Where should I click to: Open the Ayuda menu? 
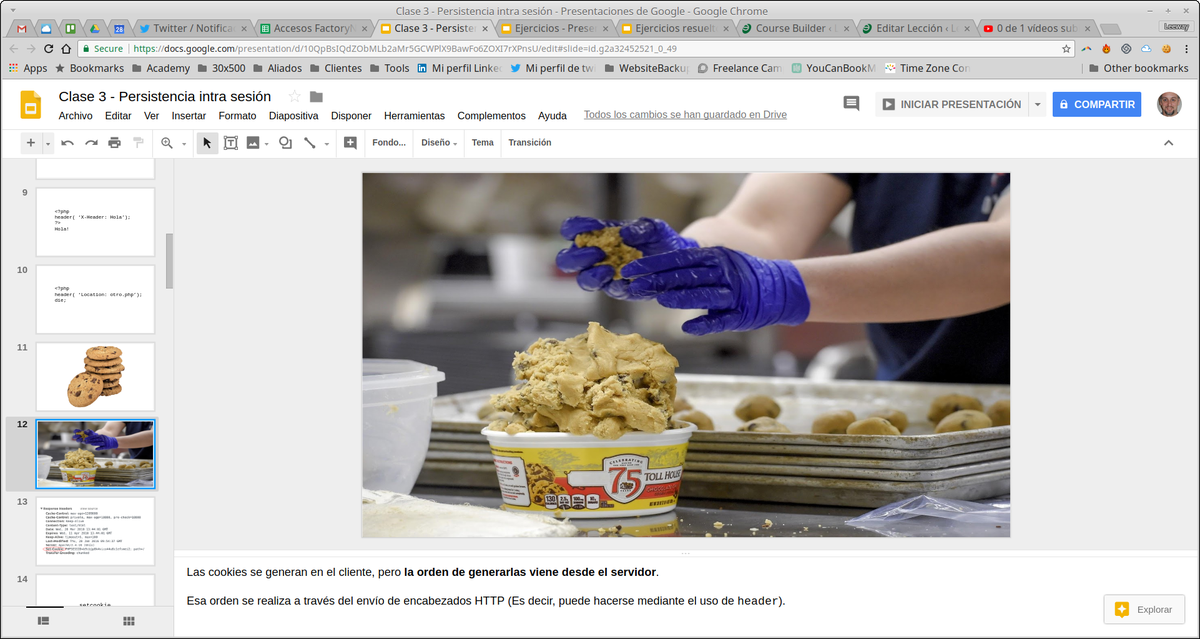coord(552,116)
